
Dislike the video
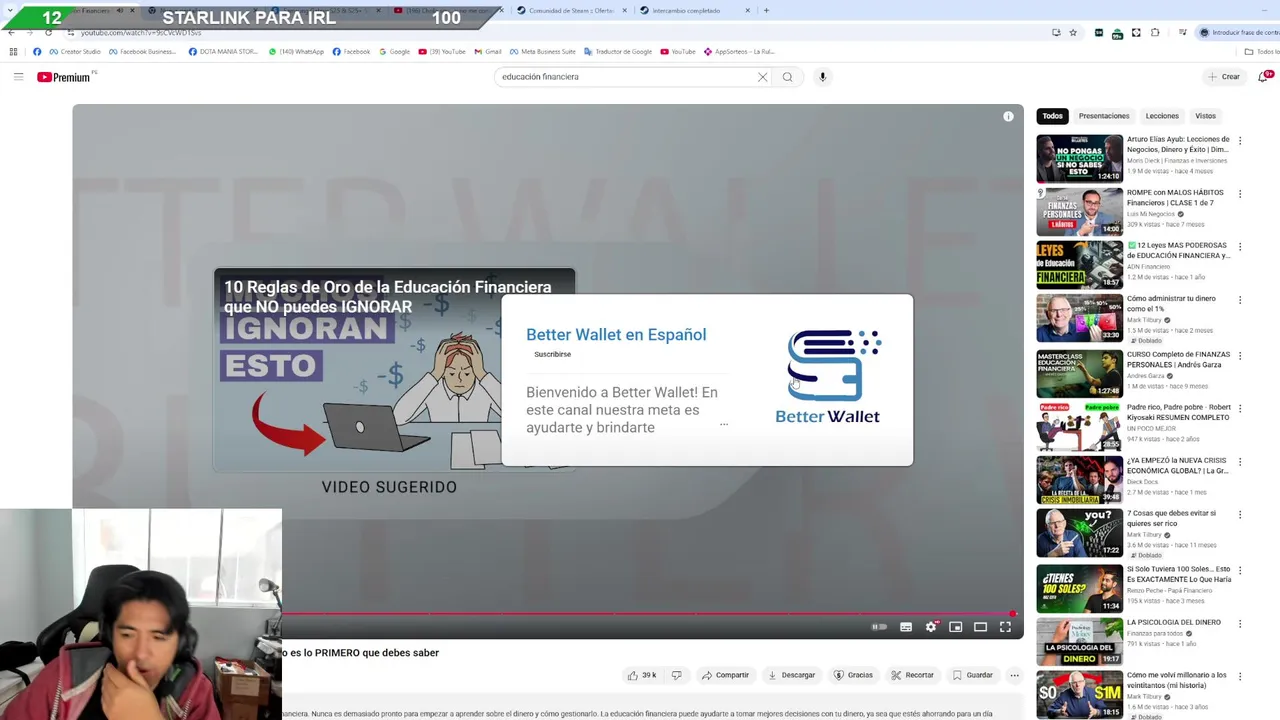pos(676,675)
